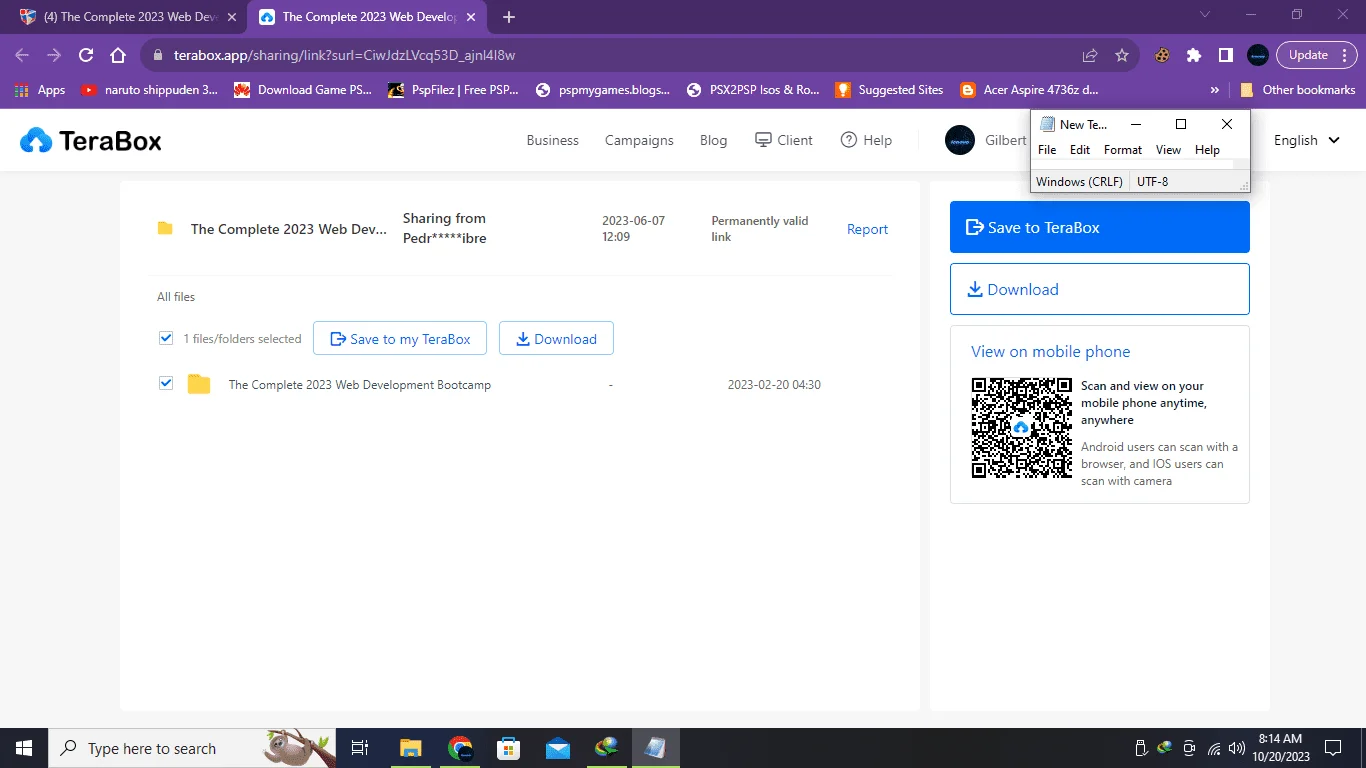Click the Chrome Update menu button

(x=1316, y=55)
